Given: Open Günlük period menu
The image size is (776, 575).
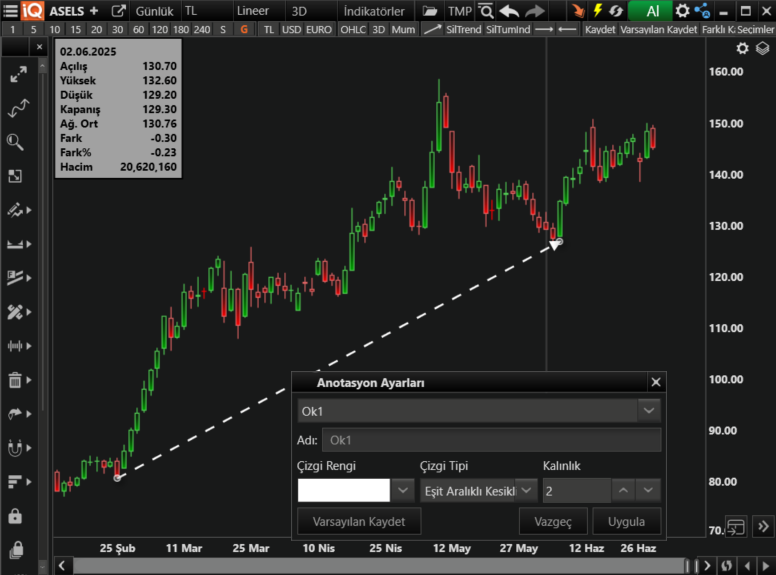Looking at the screenshot, I should [154, 11].
